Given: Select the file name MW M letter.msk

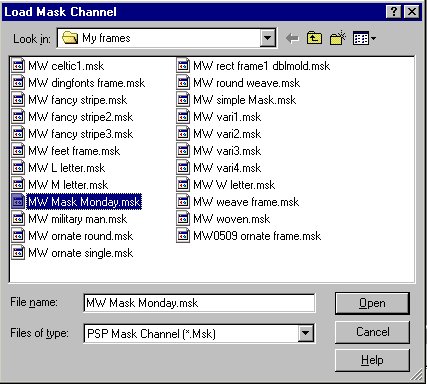Looking at the screenshot, I should pyautogui.click(x=68, y=185).
